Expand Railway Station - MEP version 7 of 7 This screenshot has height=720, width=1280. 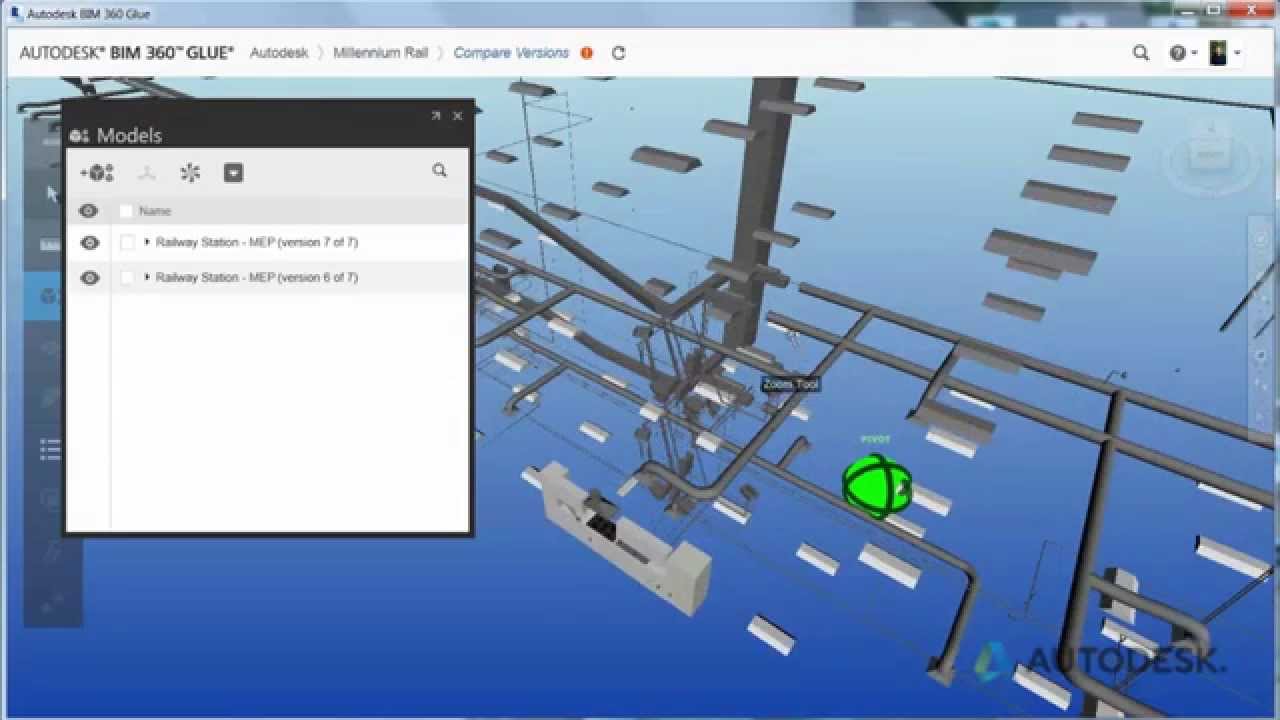point(147,242)
